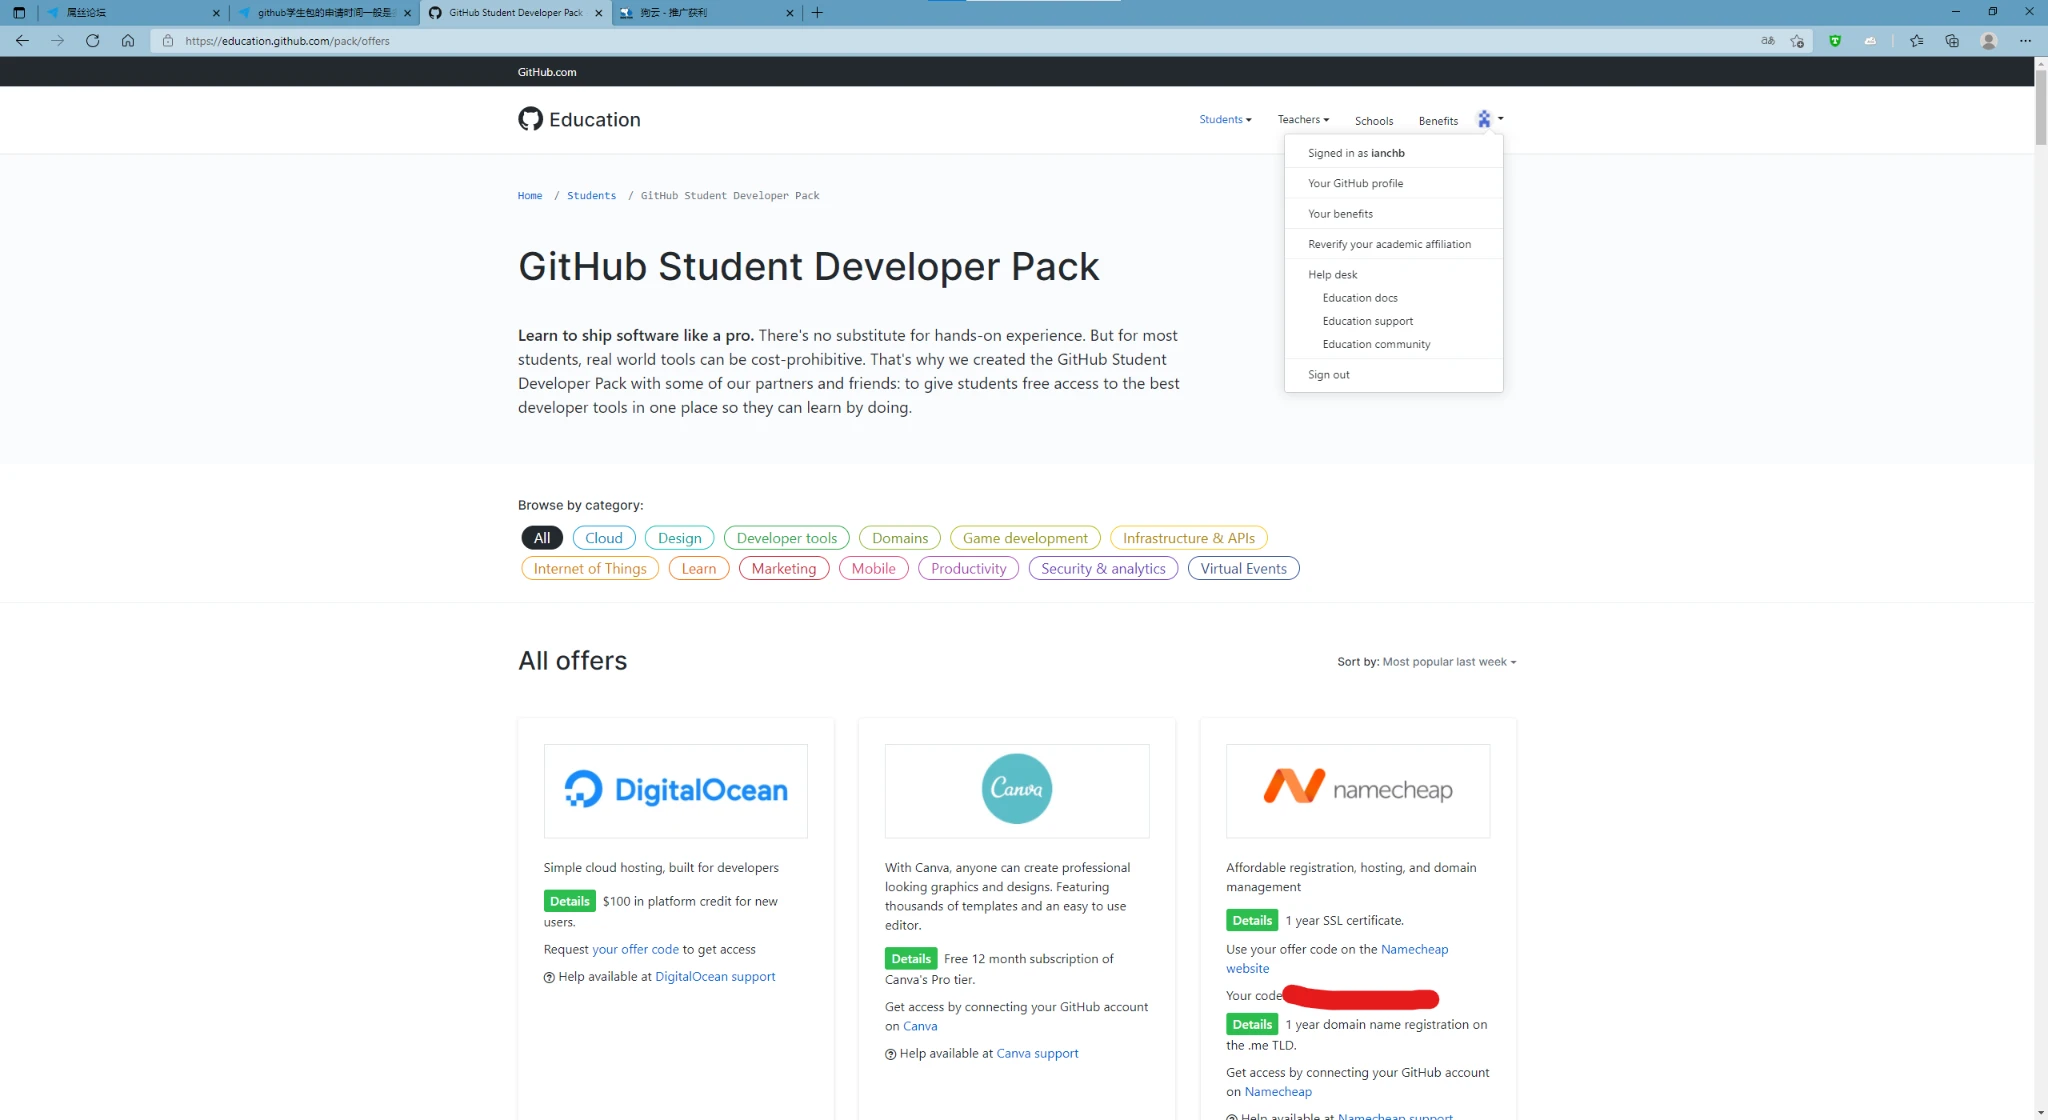Open a new browser tab
This screenshot has height=1120, width=2048.
[817, 13]
